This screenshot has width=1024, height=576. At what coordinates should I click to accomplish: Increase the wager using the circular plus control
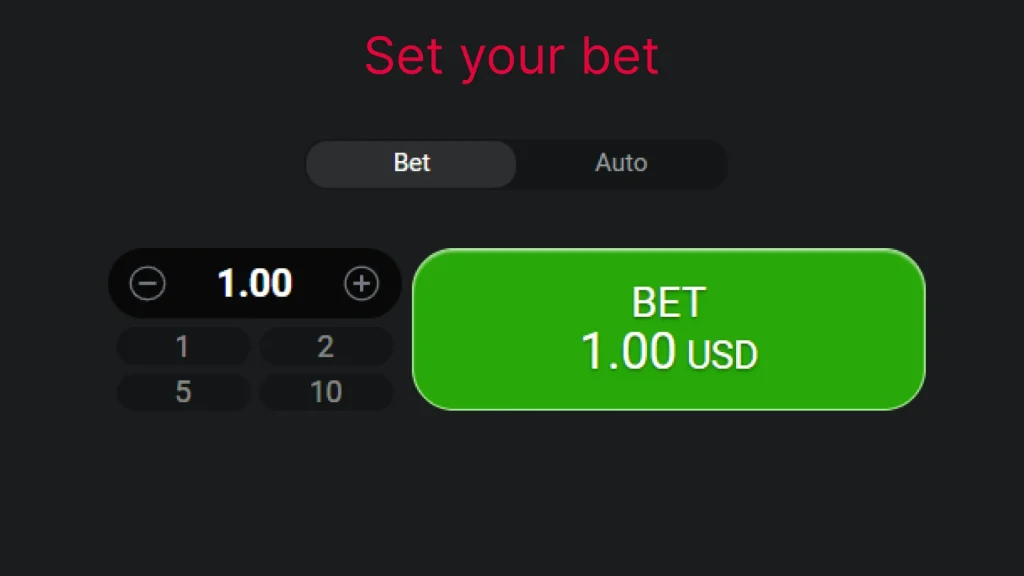coord(362,283)
